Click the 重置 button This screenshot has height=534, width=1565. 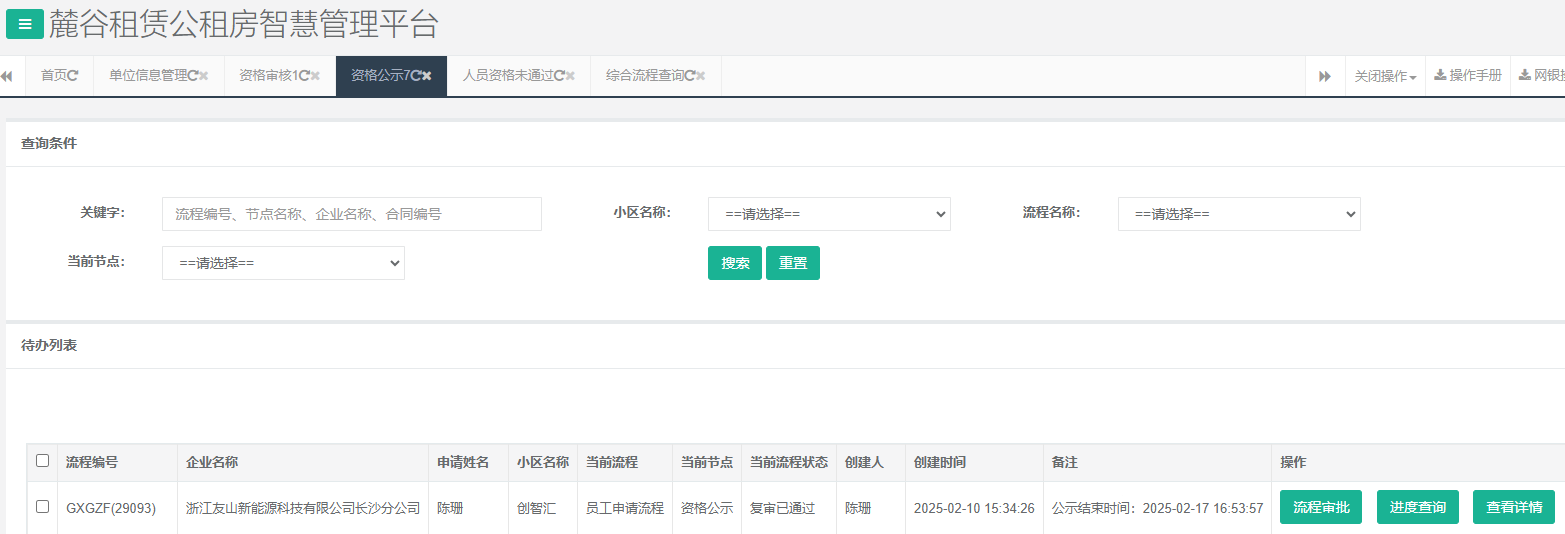(x=793, y=263)
